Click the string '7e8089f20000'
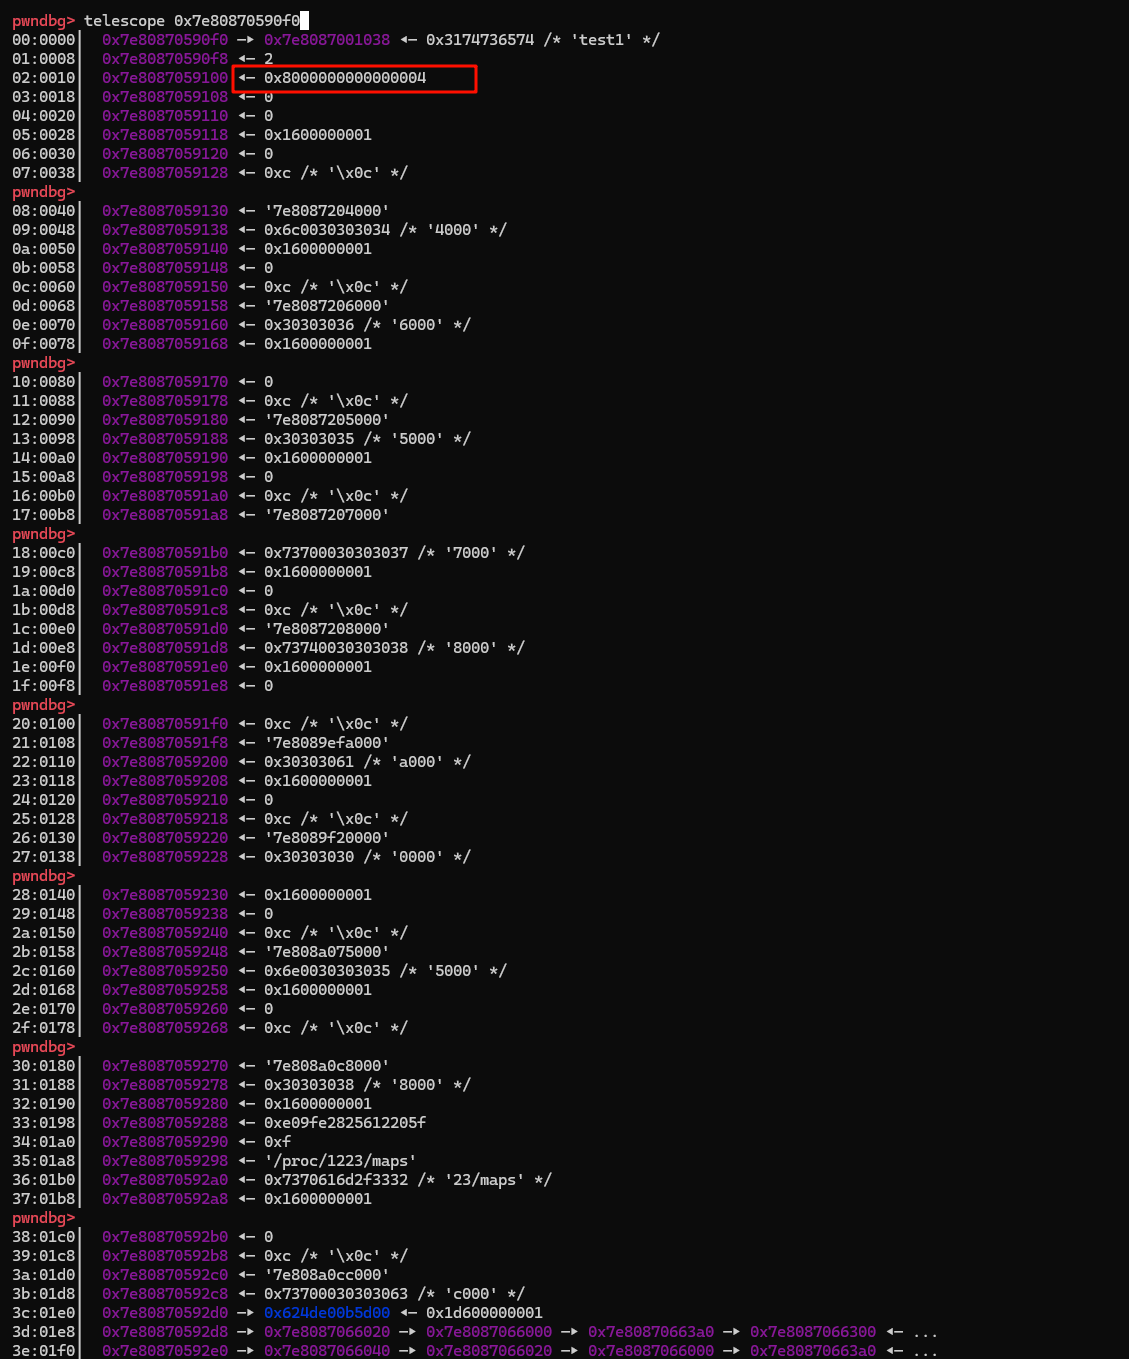The image size is (1129, 1359). (x=327, y=838)
